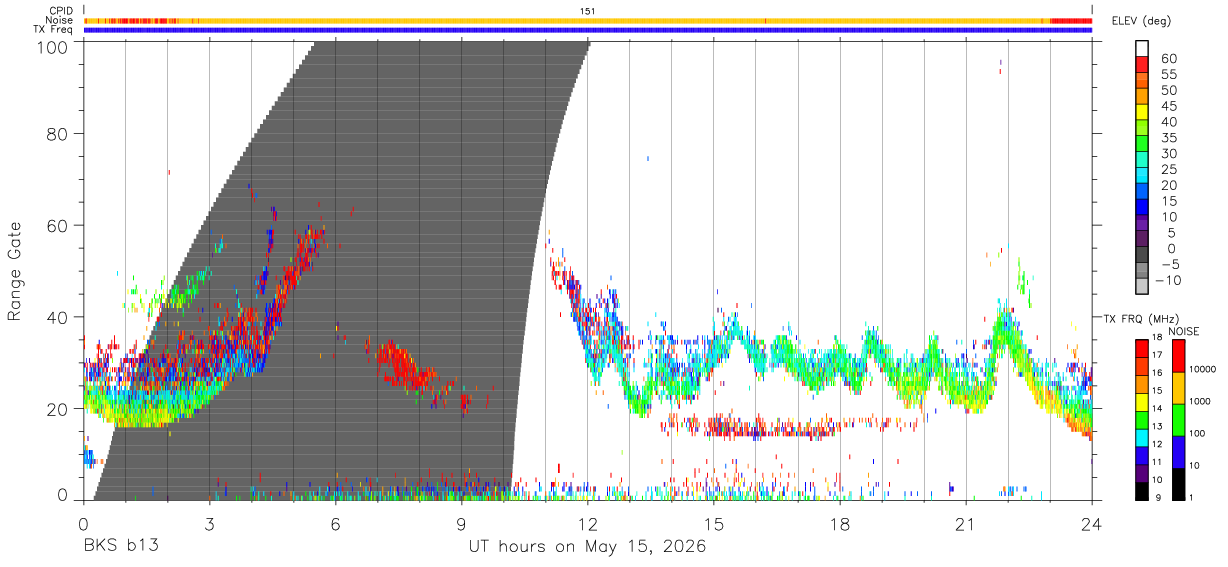Click the orange Noise strip above the plot

[x=587, y=20]
